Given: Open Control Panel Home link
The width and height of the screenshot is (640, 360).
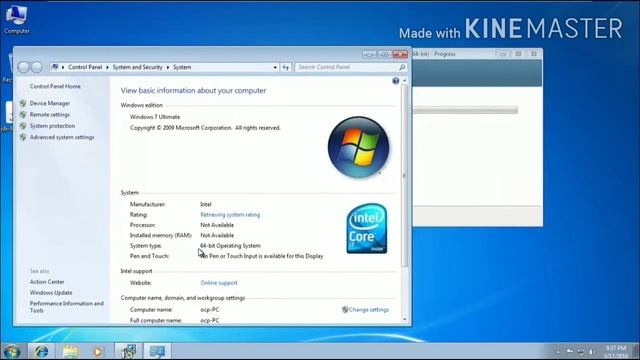Looking at the screenshot, I should [55, 87].
